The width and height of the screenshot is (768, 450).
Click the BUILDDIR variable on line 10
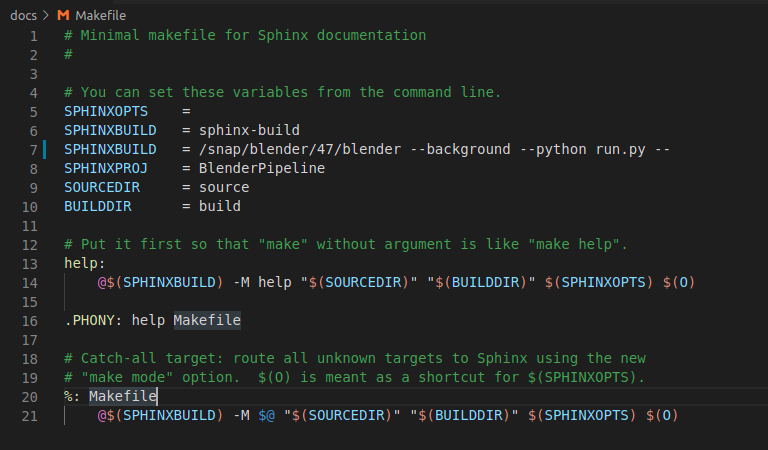pos(97,206)
